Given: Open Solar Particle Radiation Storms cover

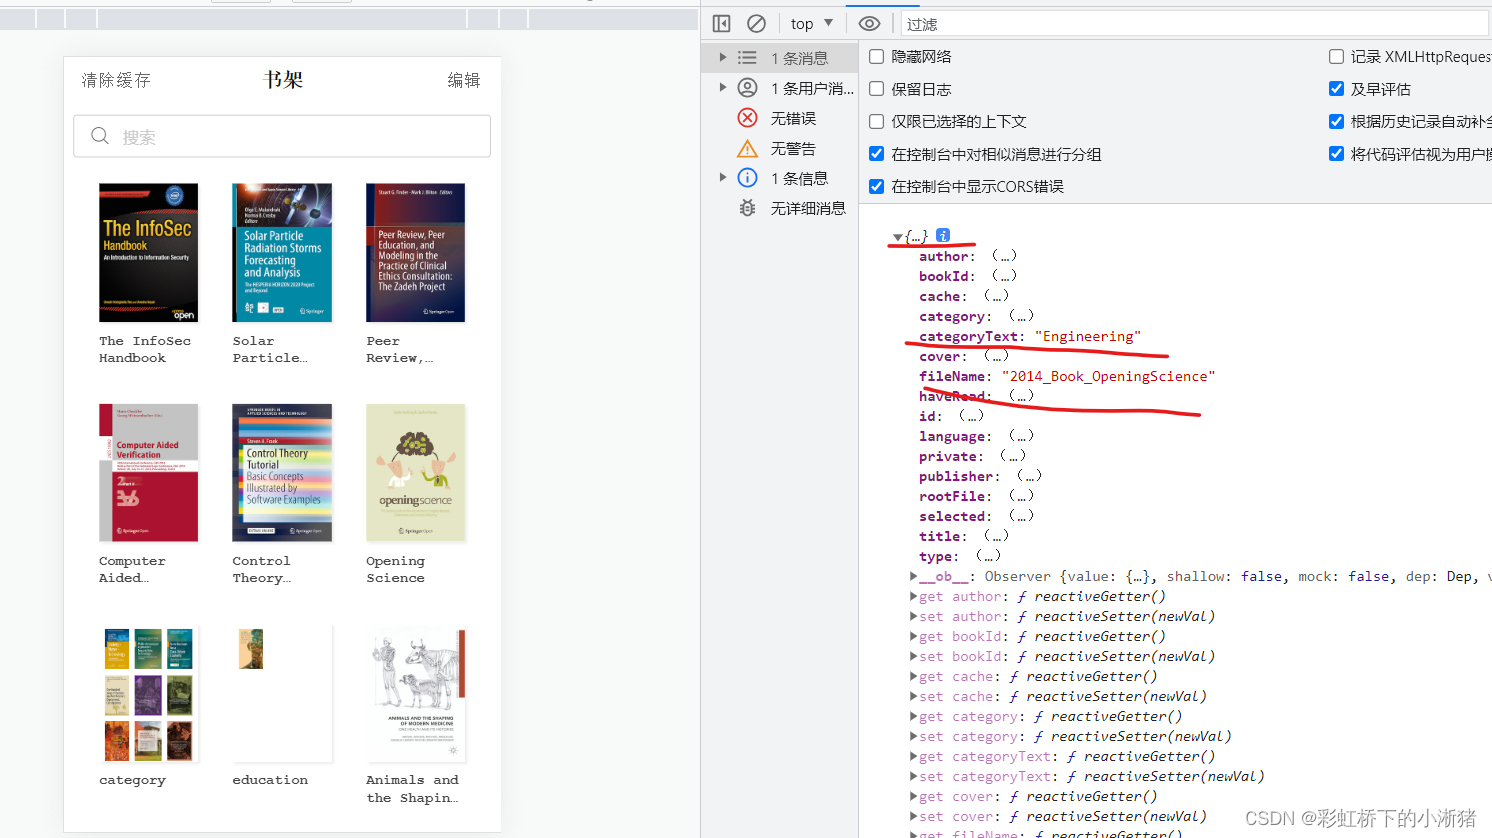Looking at the screenshot, I should pos(282,252).
